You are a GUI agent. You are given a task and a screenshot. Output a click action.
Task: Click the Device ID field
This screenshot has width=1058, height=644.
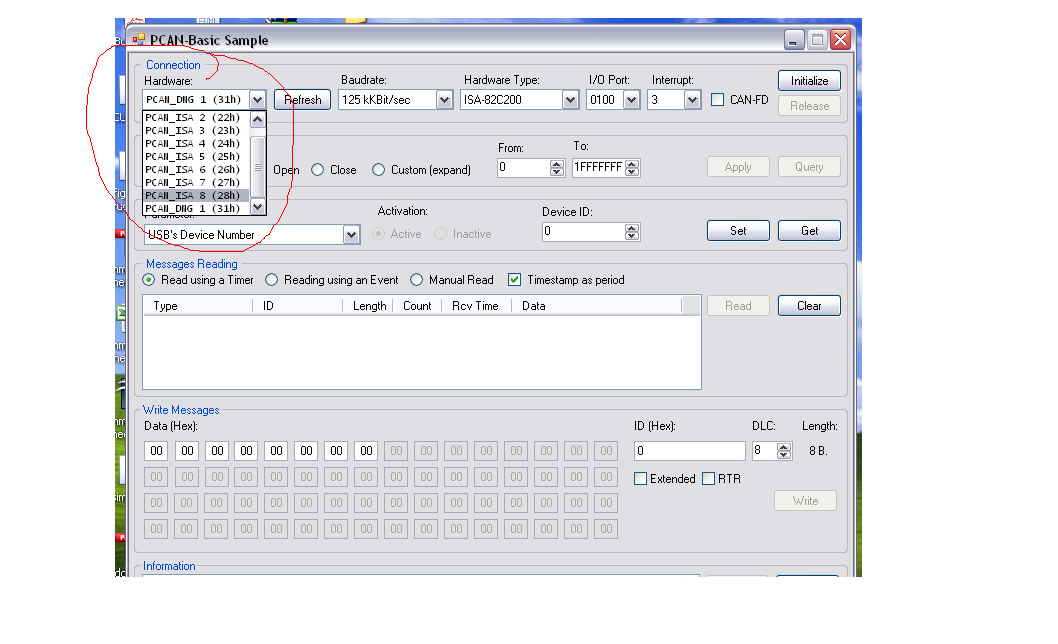(x=584, y=232)
